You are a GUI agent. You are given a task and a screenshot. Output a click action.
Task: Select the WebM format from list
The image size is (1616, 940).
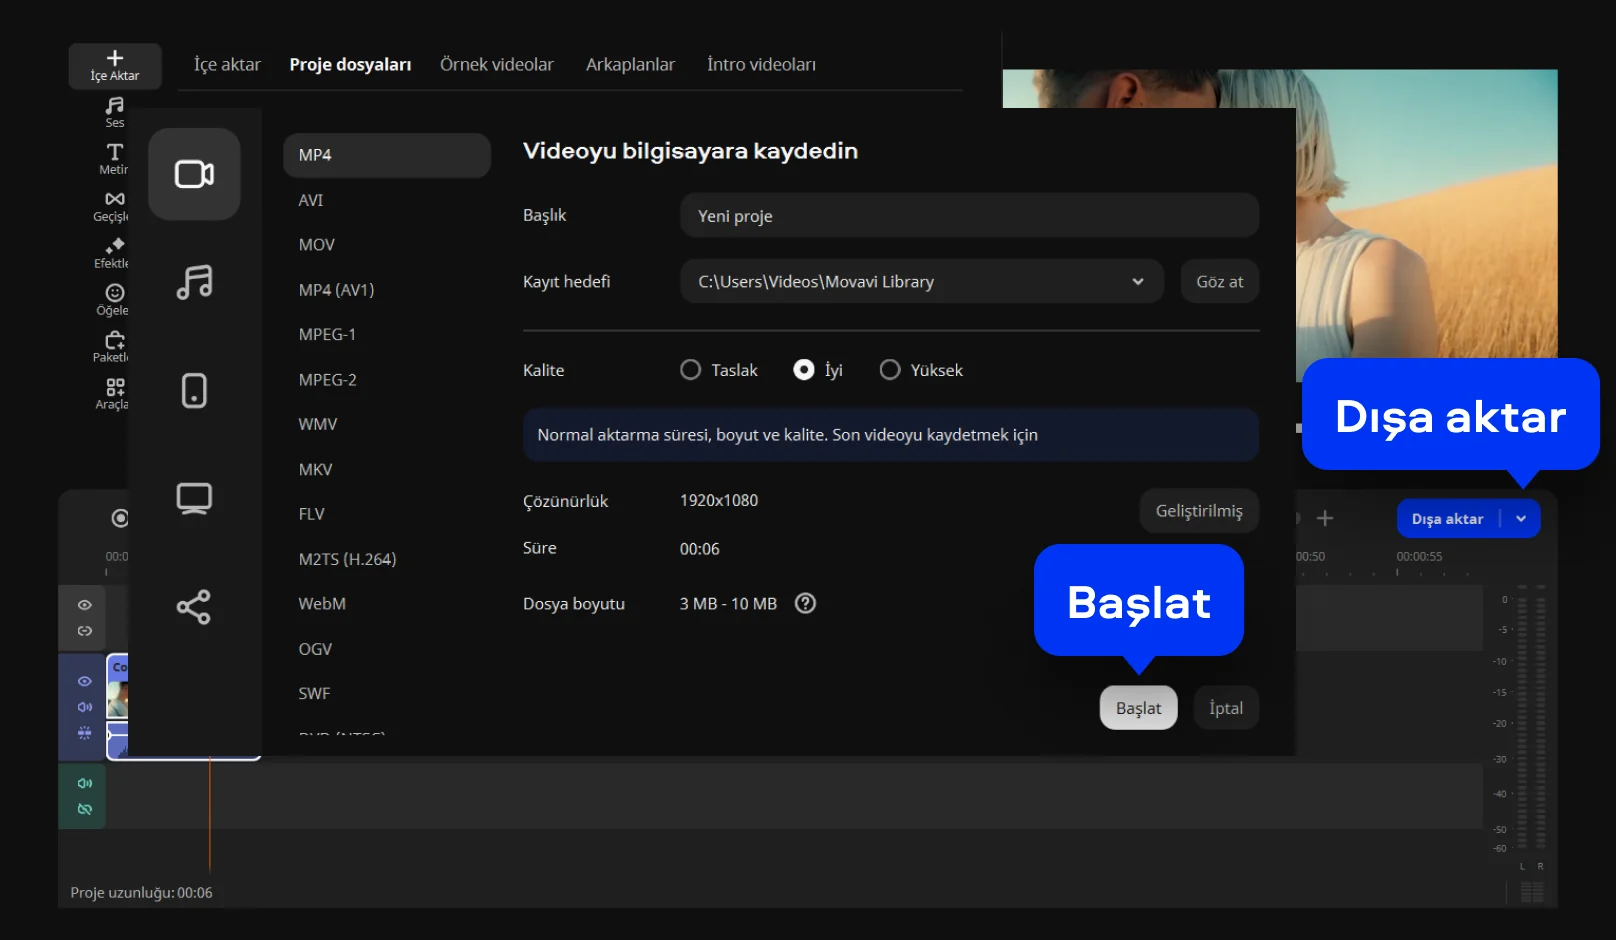[322, 604]
